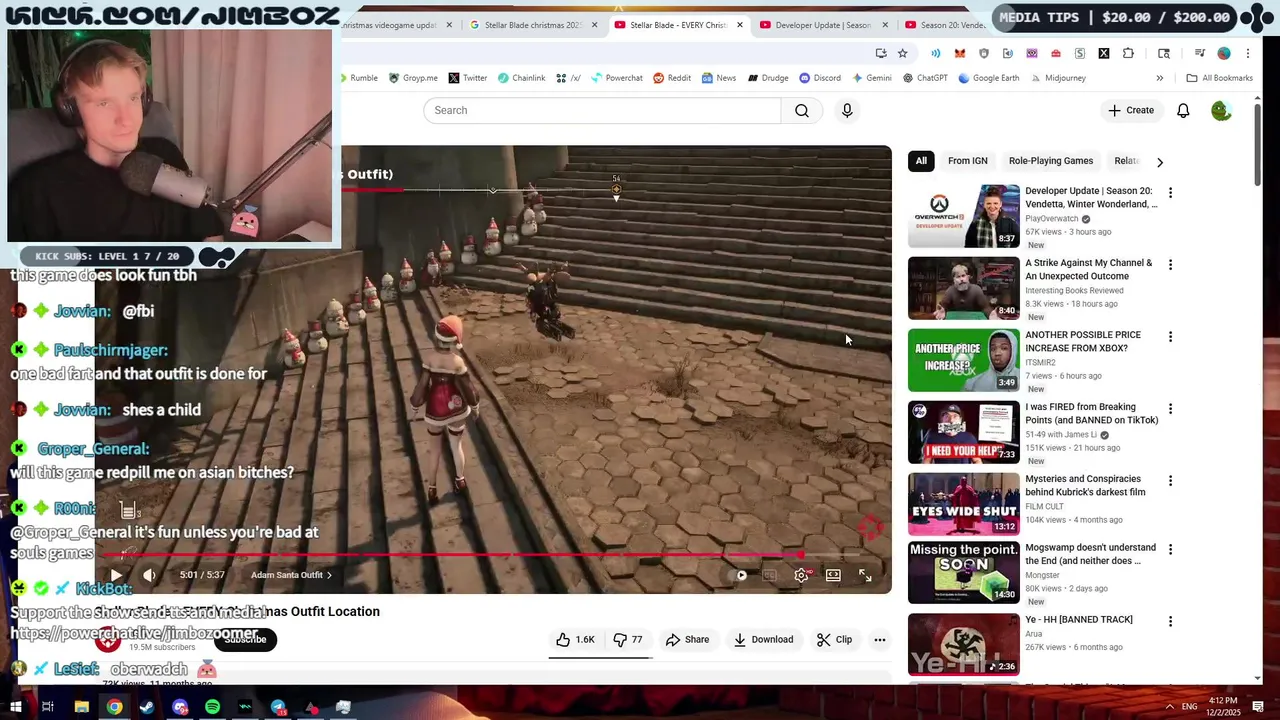Share this YouTube video
Screen dimensions: 1280x720
pyautogui.click(x=687, y=640)
